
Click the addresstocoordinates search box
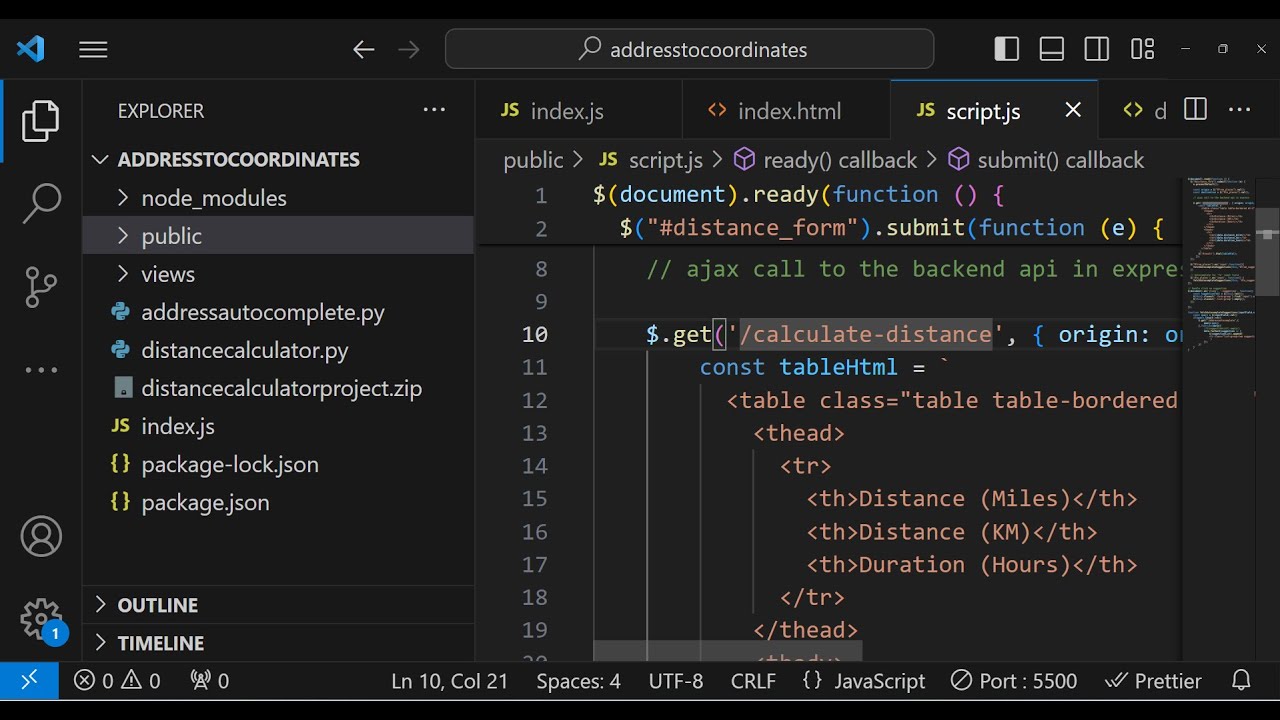690,49
